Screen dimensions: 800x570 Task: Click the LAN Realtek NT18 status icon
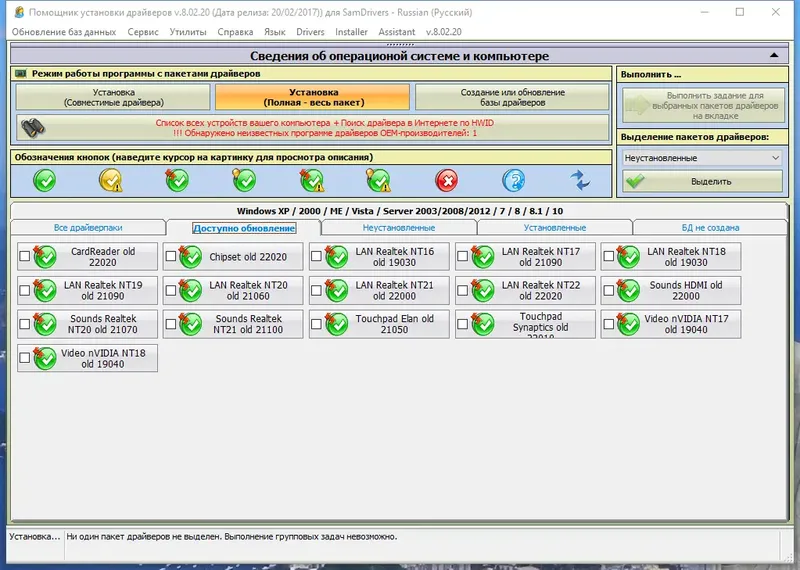point(629,257)
